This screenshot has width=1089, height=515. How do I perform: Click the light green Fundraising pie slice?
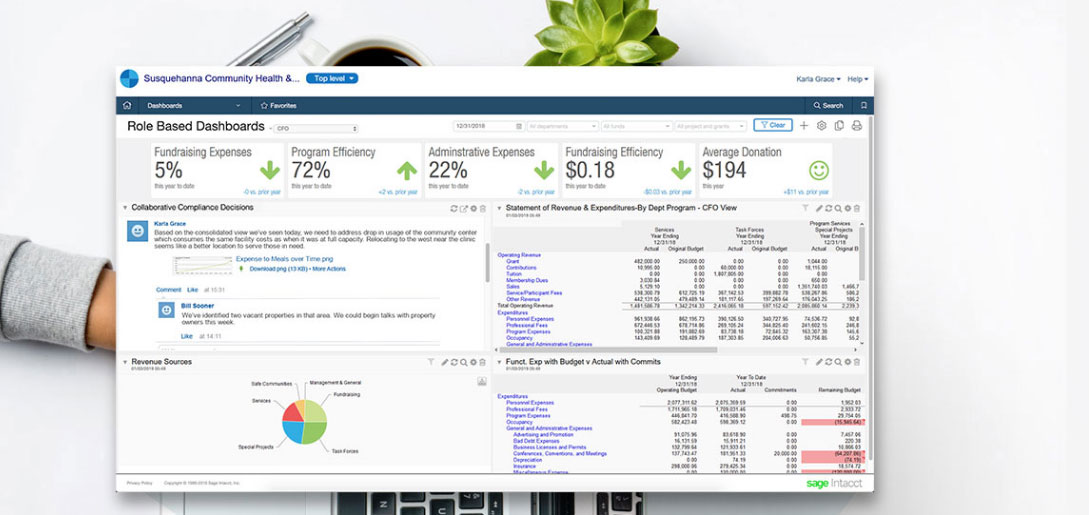315,412
